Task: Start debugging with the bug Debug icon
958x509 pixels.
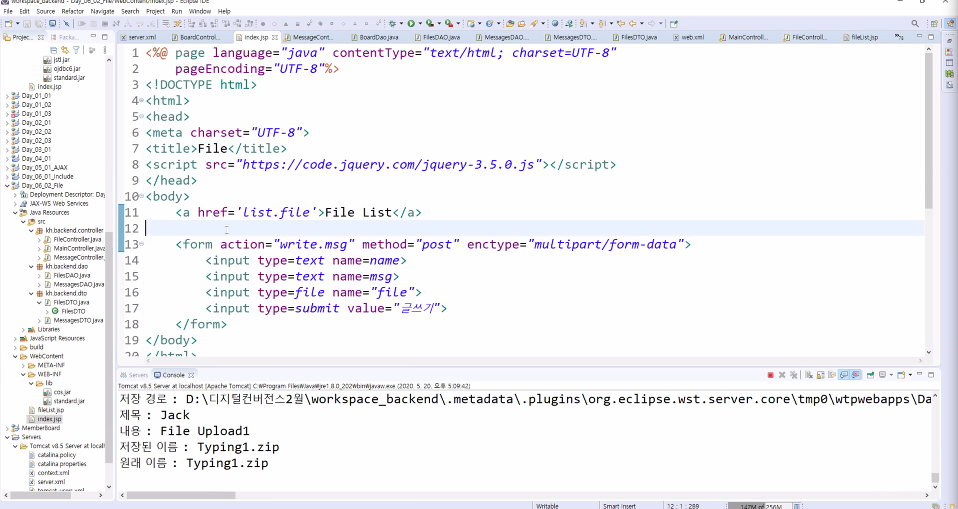Action: click(x=392, y=24)
